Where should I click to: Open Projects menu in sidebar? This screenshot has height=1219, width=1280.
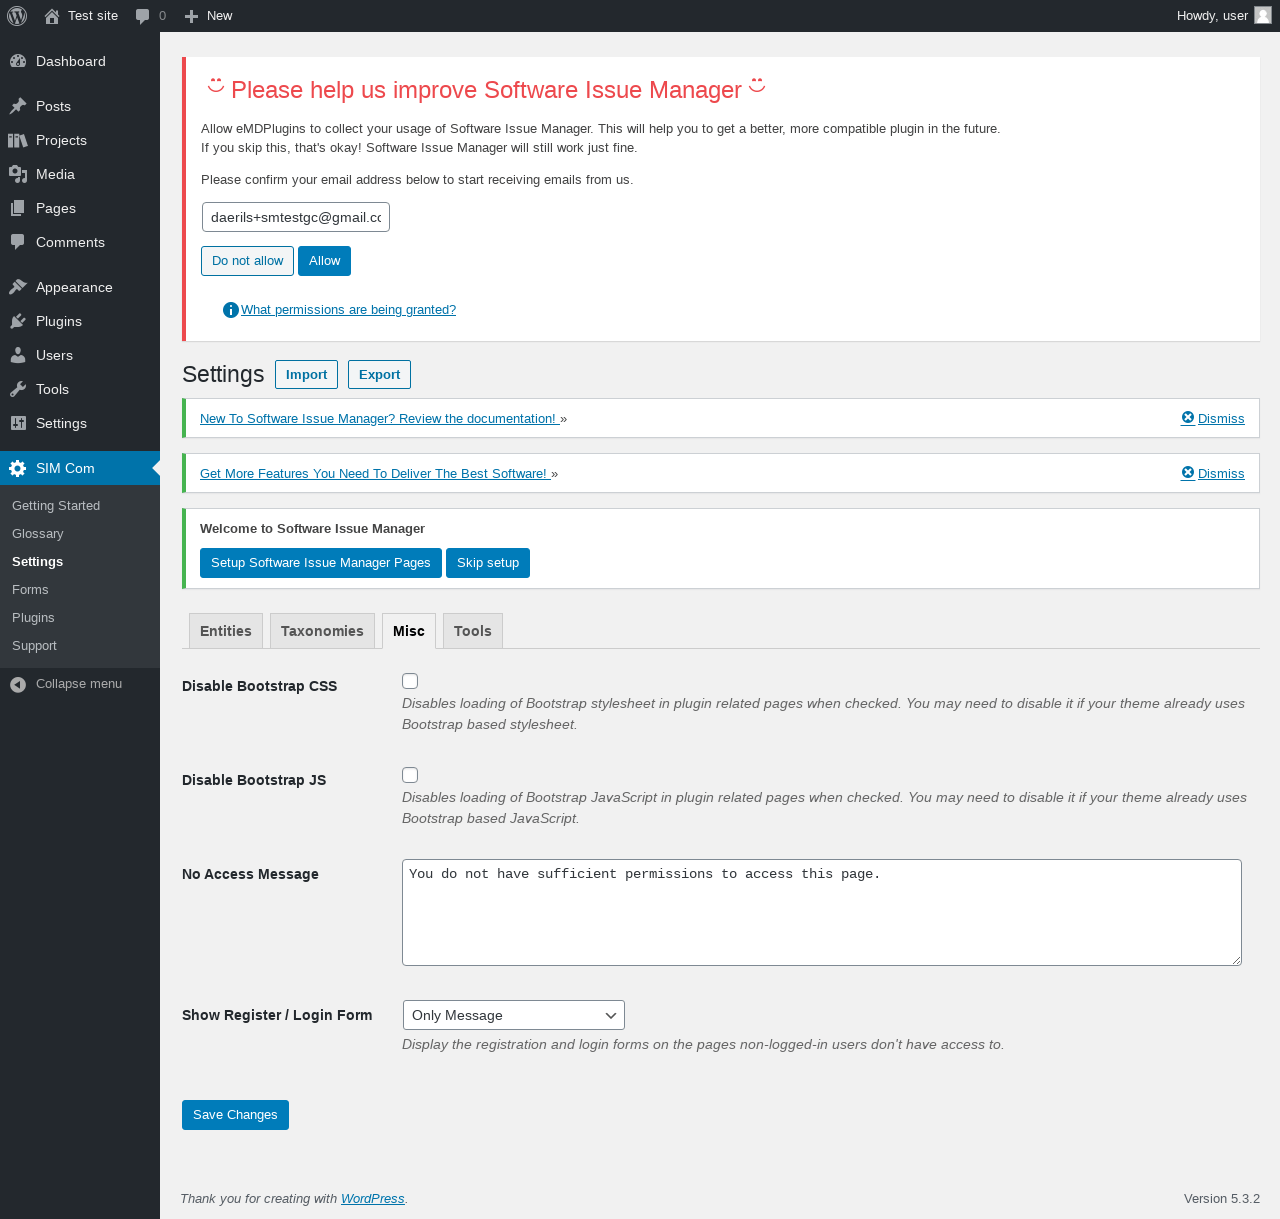pos(80,140)
